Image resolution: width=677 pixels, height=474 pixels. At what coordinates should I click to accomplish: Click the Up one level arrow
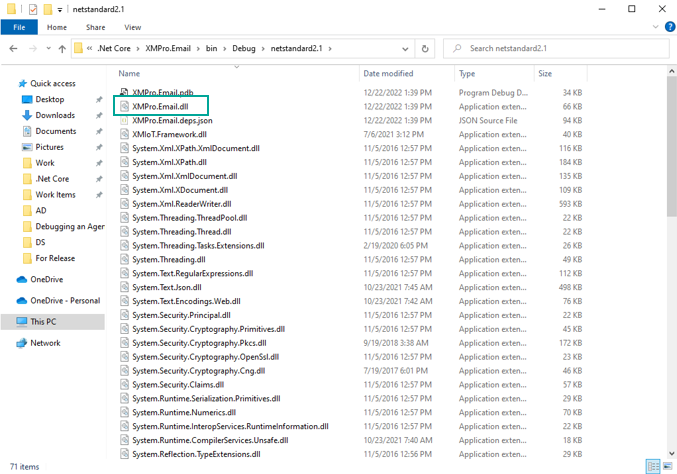63,49
